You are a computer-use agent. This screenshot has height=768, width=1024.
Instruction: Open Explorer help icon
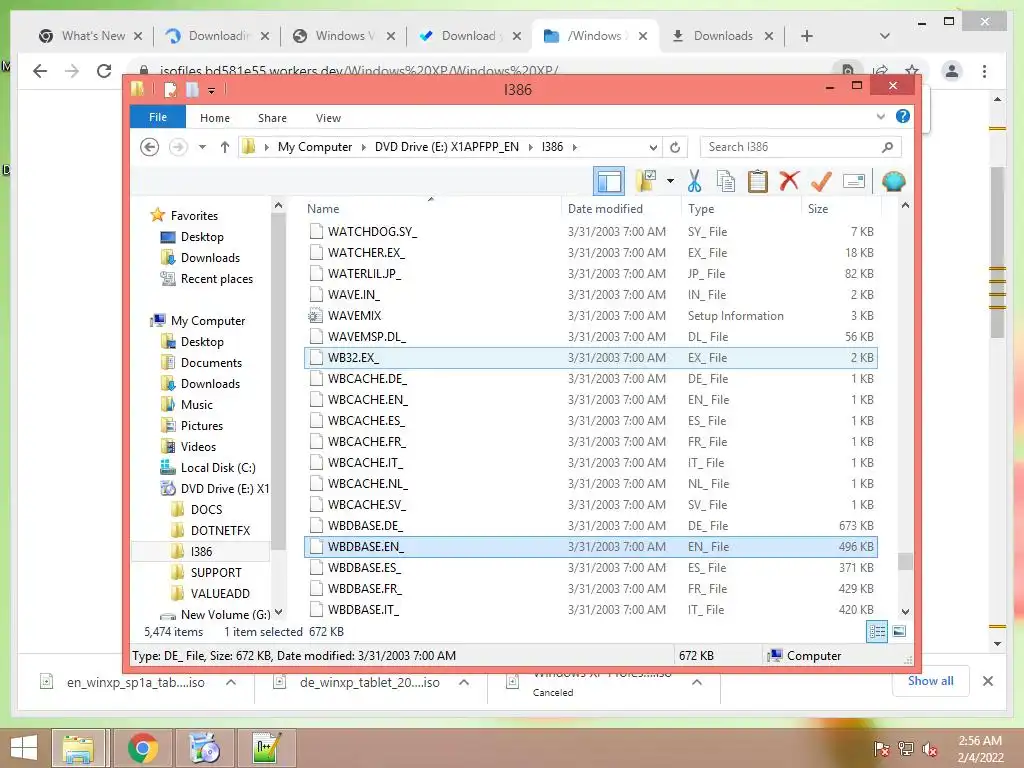point(903,116)
